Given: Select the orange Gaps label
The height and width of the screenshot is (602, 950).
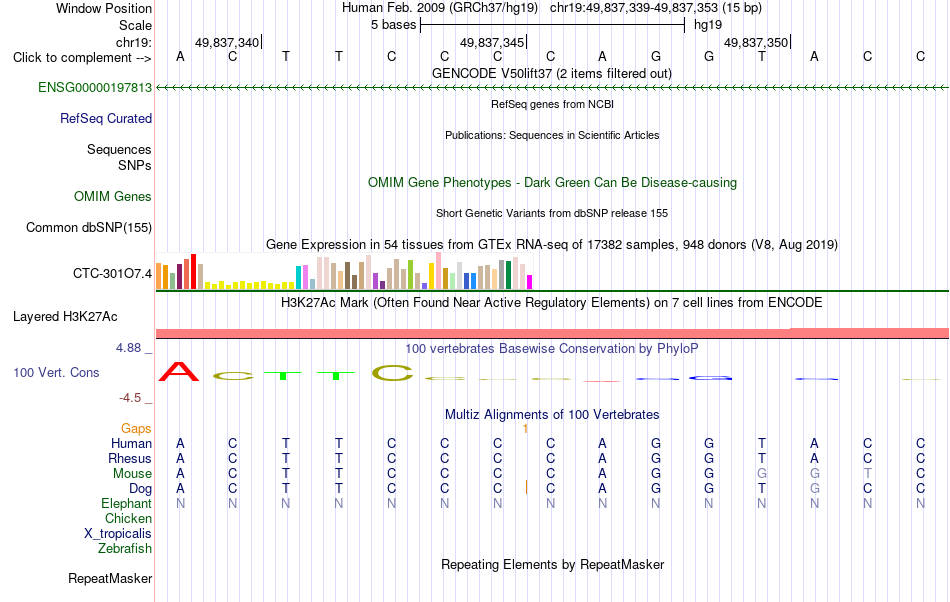Looking at the screenshot, I should pos(136,429).
